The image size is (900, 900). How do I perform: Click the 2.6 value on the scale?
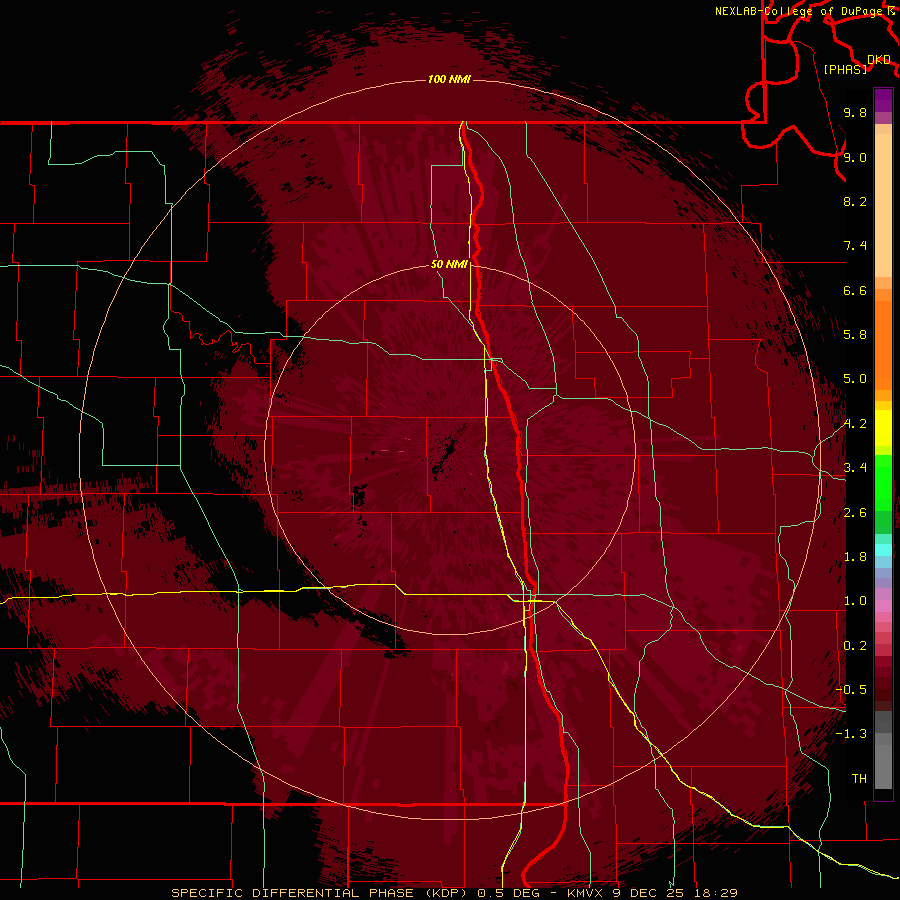tap(855, 513)
